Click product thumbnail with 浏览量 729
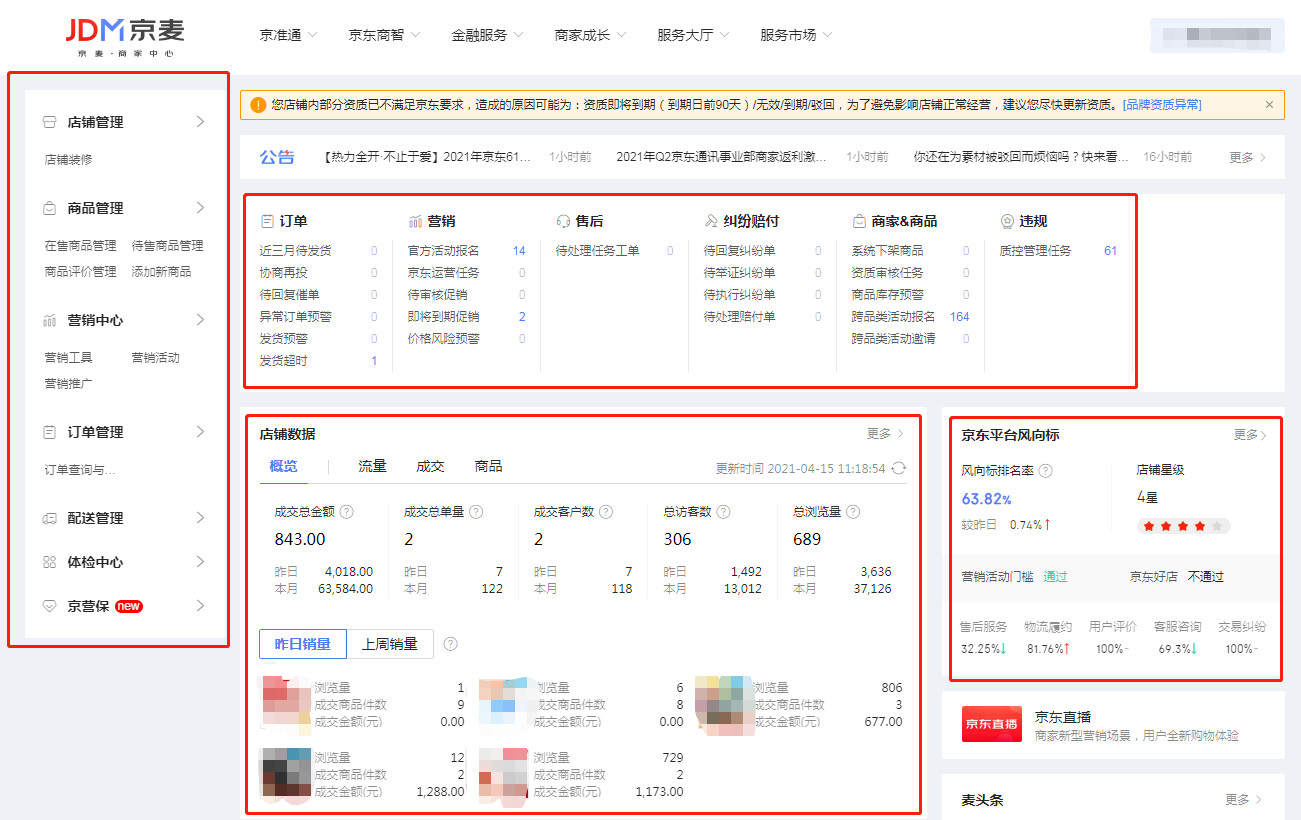 point(503,776)
